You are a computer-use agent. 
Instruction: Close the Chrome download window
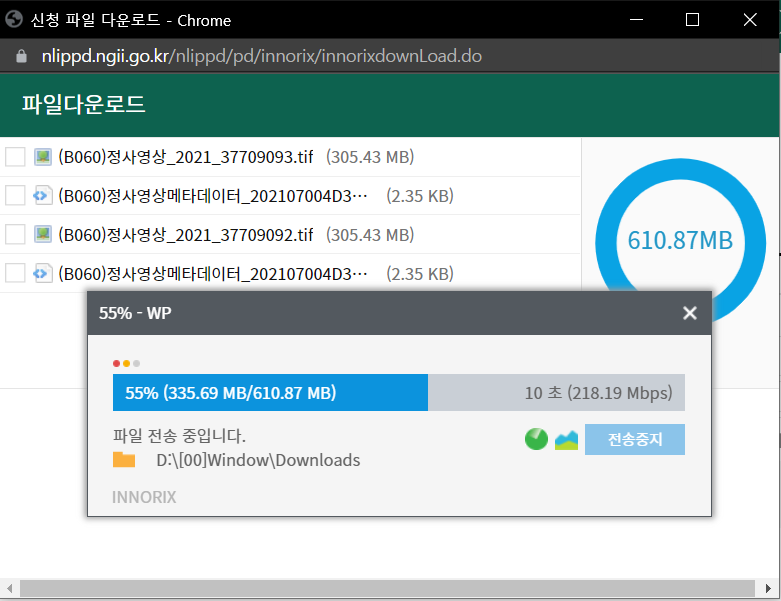pos(750,19)
